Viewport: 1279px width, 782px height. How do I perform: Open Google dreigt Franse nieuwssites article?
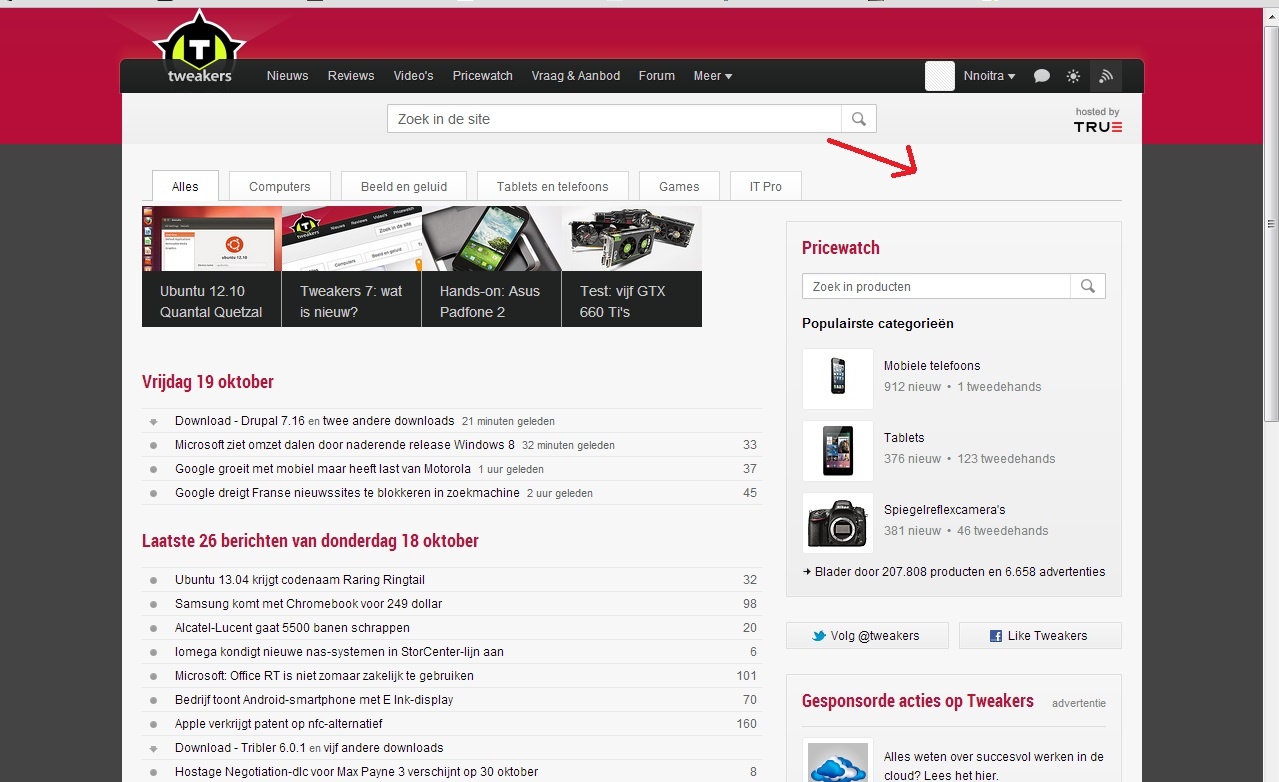[347, 493]
